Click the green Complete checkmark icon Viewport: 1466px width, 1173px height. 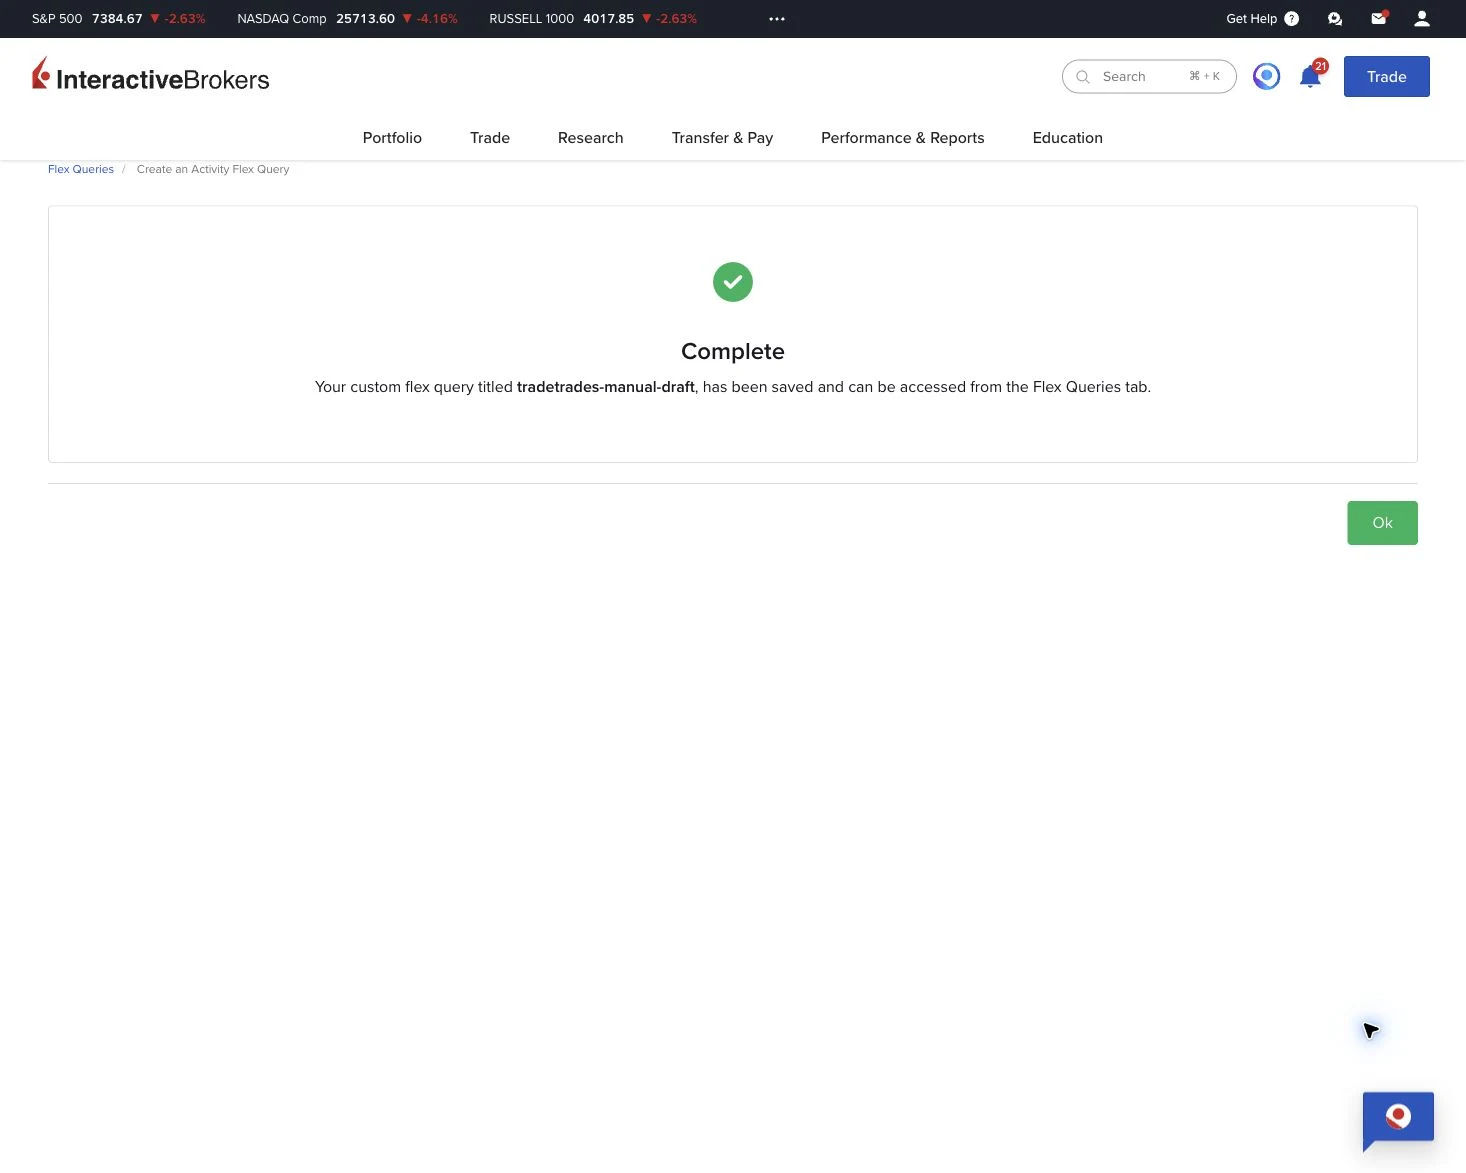coord(733,282)
